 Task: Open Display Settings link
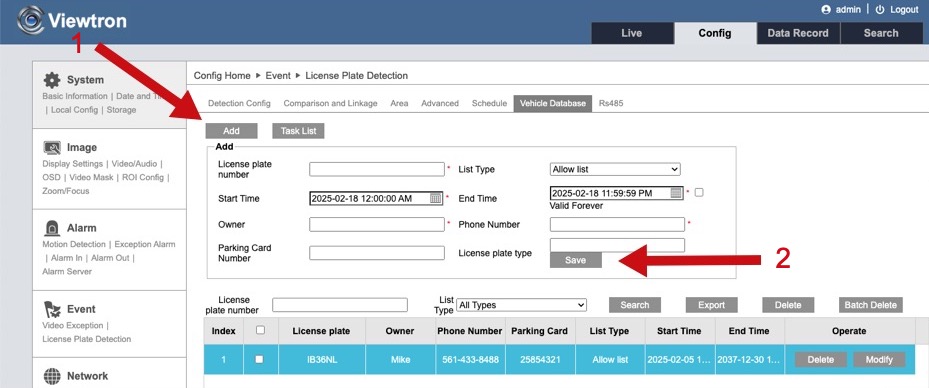point(72,163)
